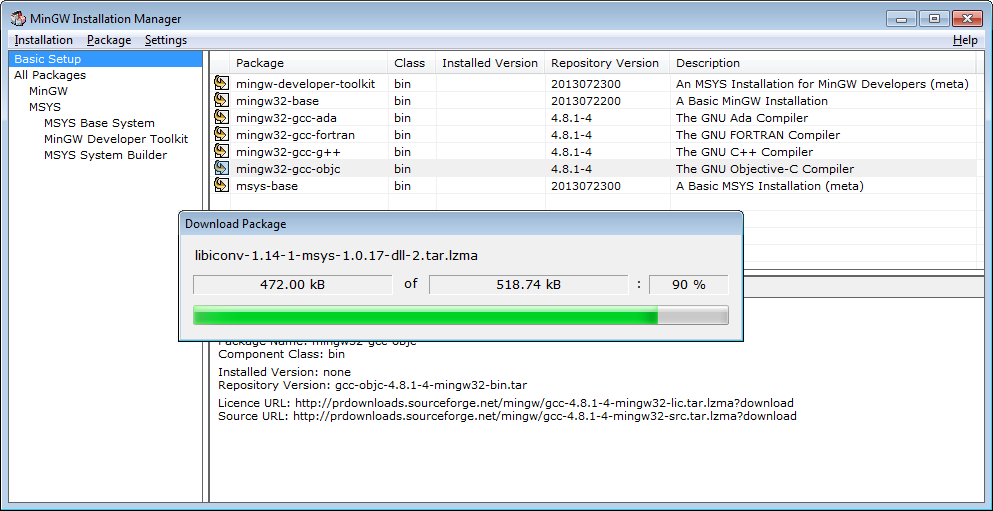Select Basic Setup in the sidebar
The width and height of the screenshot is (993, 511).
(106, 59)
